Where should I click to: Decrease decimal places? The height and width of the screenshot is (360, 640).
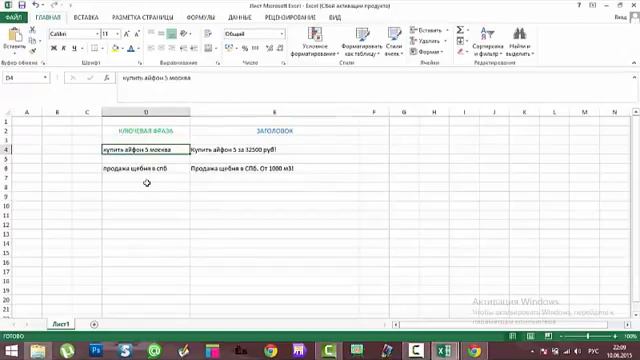tap(280, 48)
